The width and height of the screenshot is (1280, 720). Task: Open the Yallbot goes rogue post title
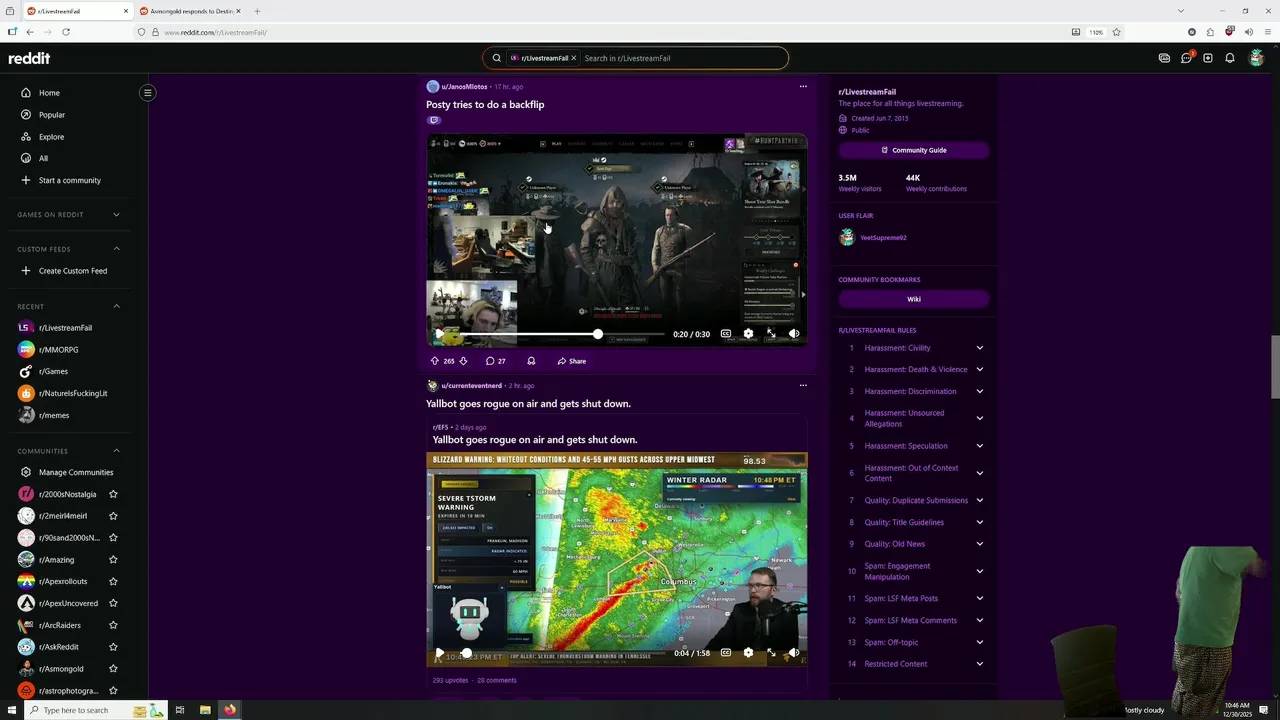coord(528,404)
